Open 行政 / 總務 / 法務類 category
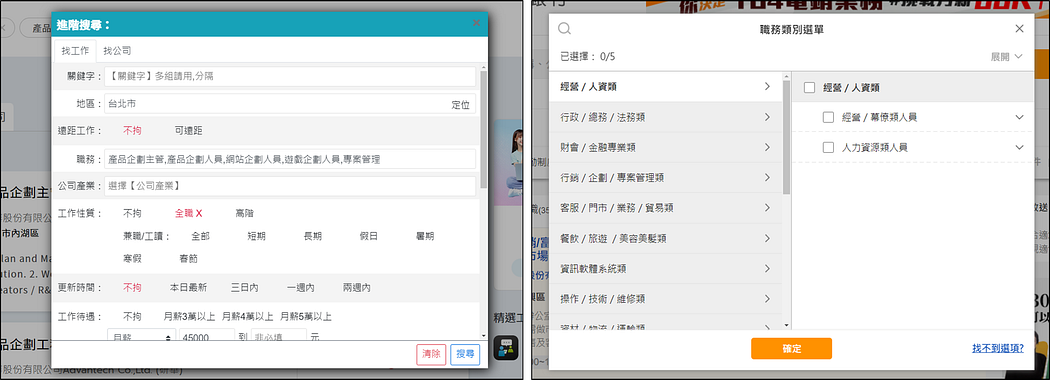The height and width of the screenshot is (380, 1050). tap(665, 117)
